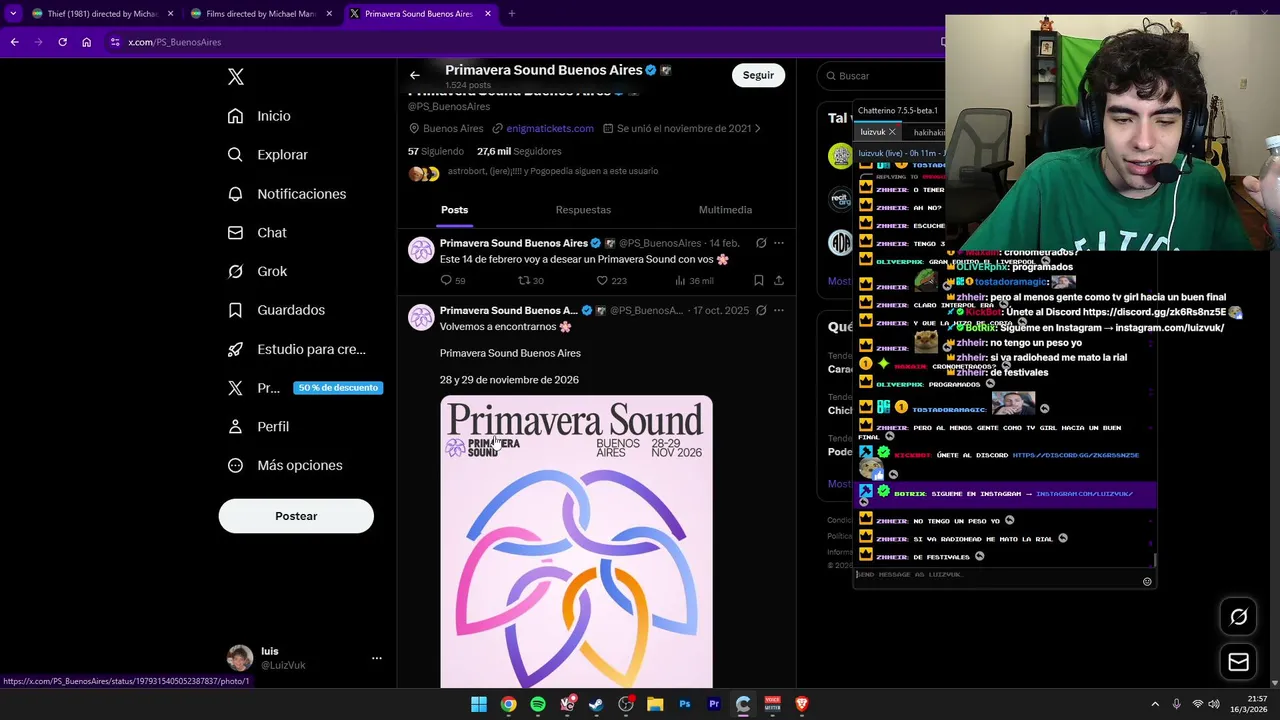
Task: Open Grok explain icon on 17 oct. 2025 post
Action: click(761, 310)
